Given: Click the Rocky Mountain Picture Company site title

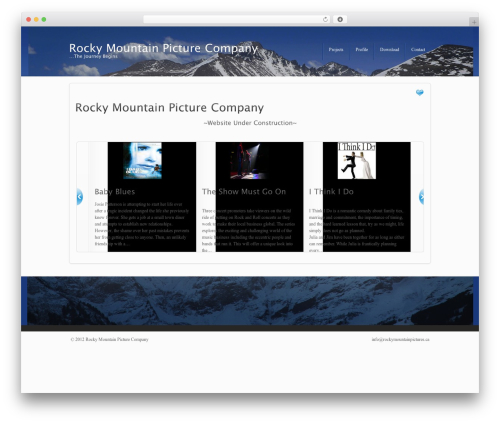Looking at the screenshot, I should pyautogui.click(x=163, y=48).
